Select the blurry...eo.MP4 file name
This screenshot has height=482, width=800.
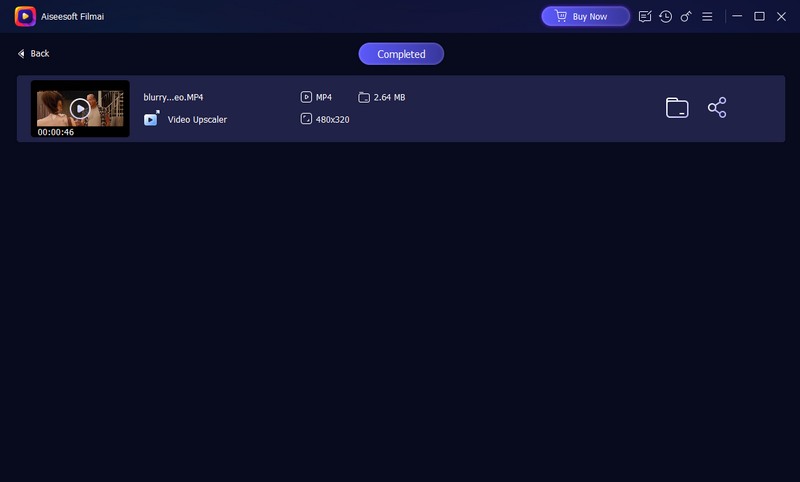click(173, 97)
